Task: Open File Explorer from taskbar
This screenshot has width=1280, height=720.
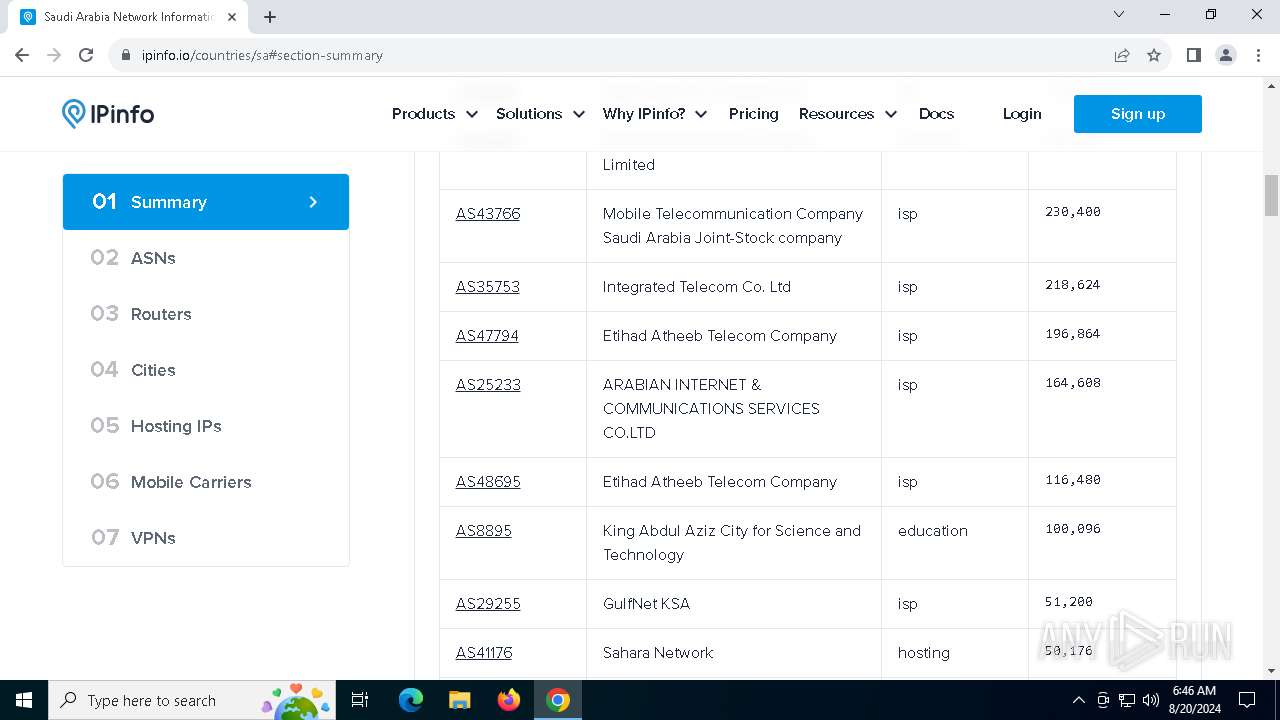Action: tap(459, 700)
